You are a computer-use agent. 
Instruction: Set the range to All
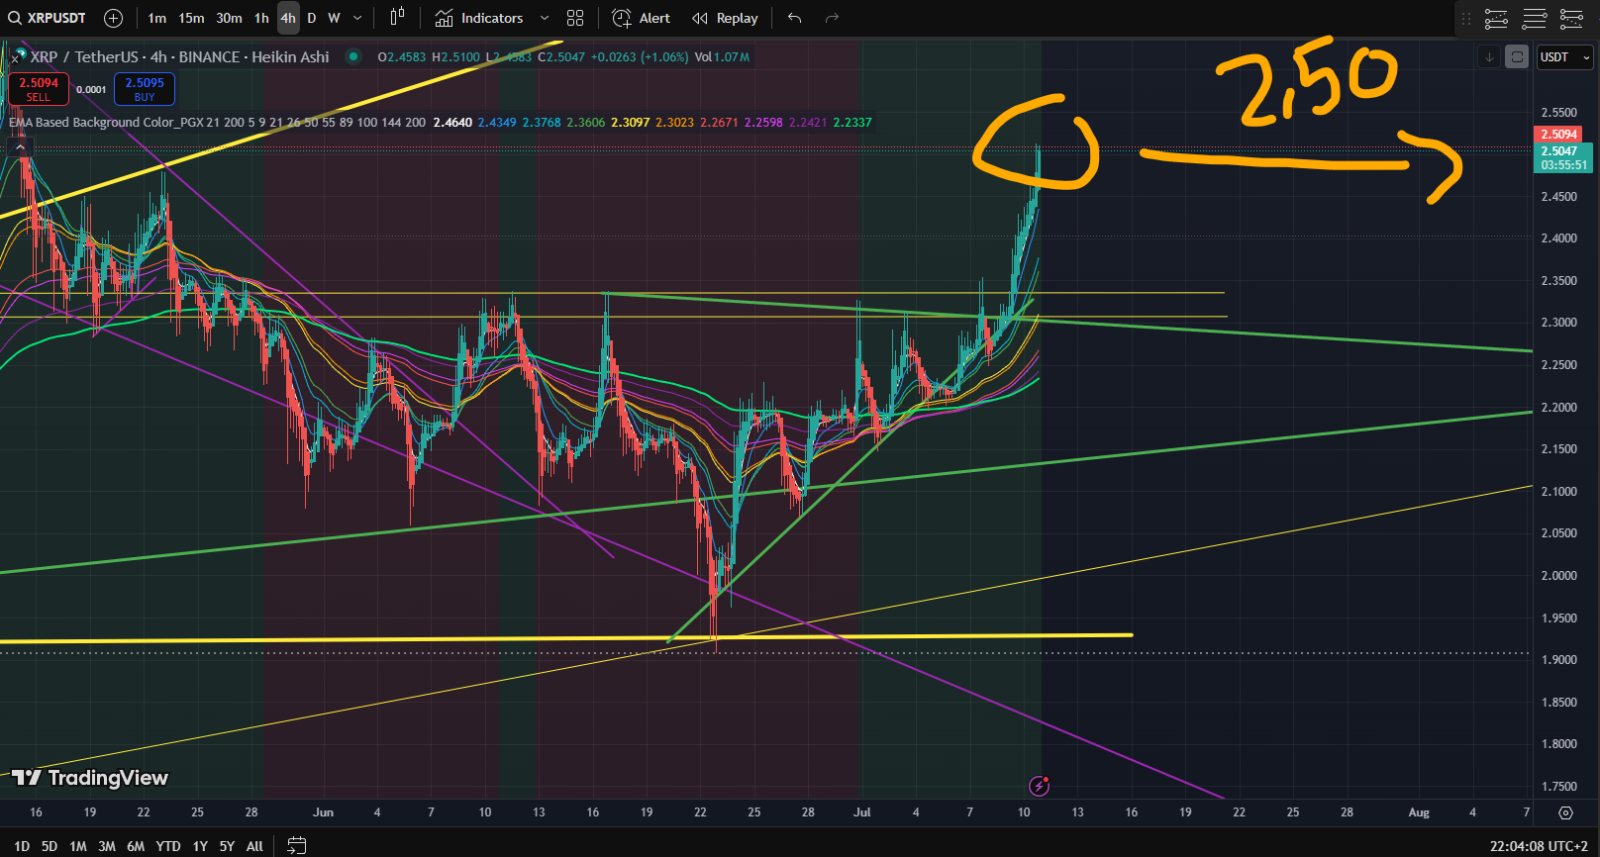(255, 846)
